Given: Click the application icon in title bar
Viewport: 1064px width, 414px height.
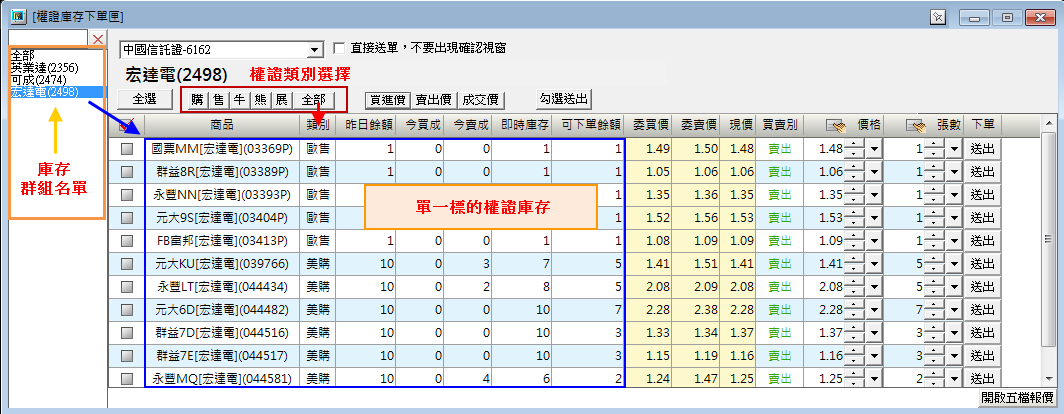Looking at the screenshot, I should [15, 16].
